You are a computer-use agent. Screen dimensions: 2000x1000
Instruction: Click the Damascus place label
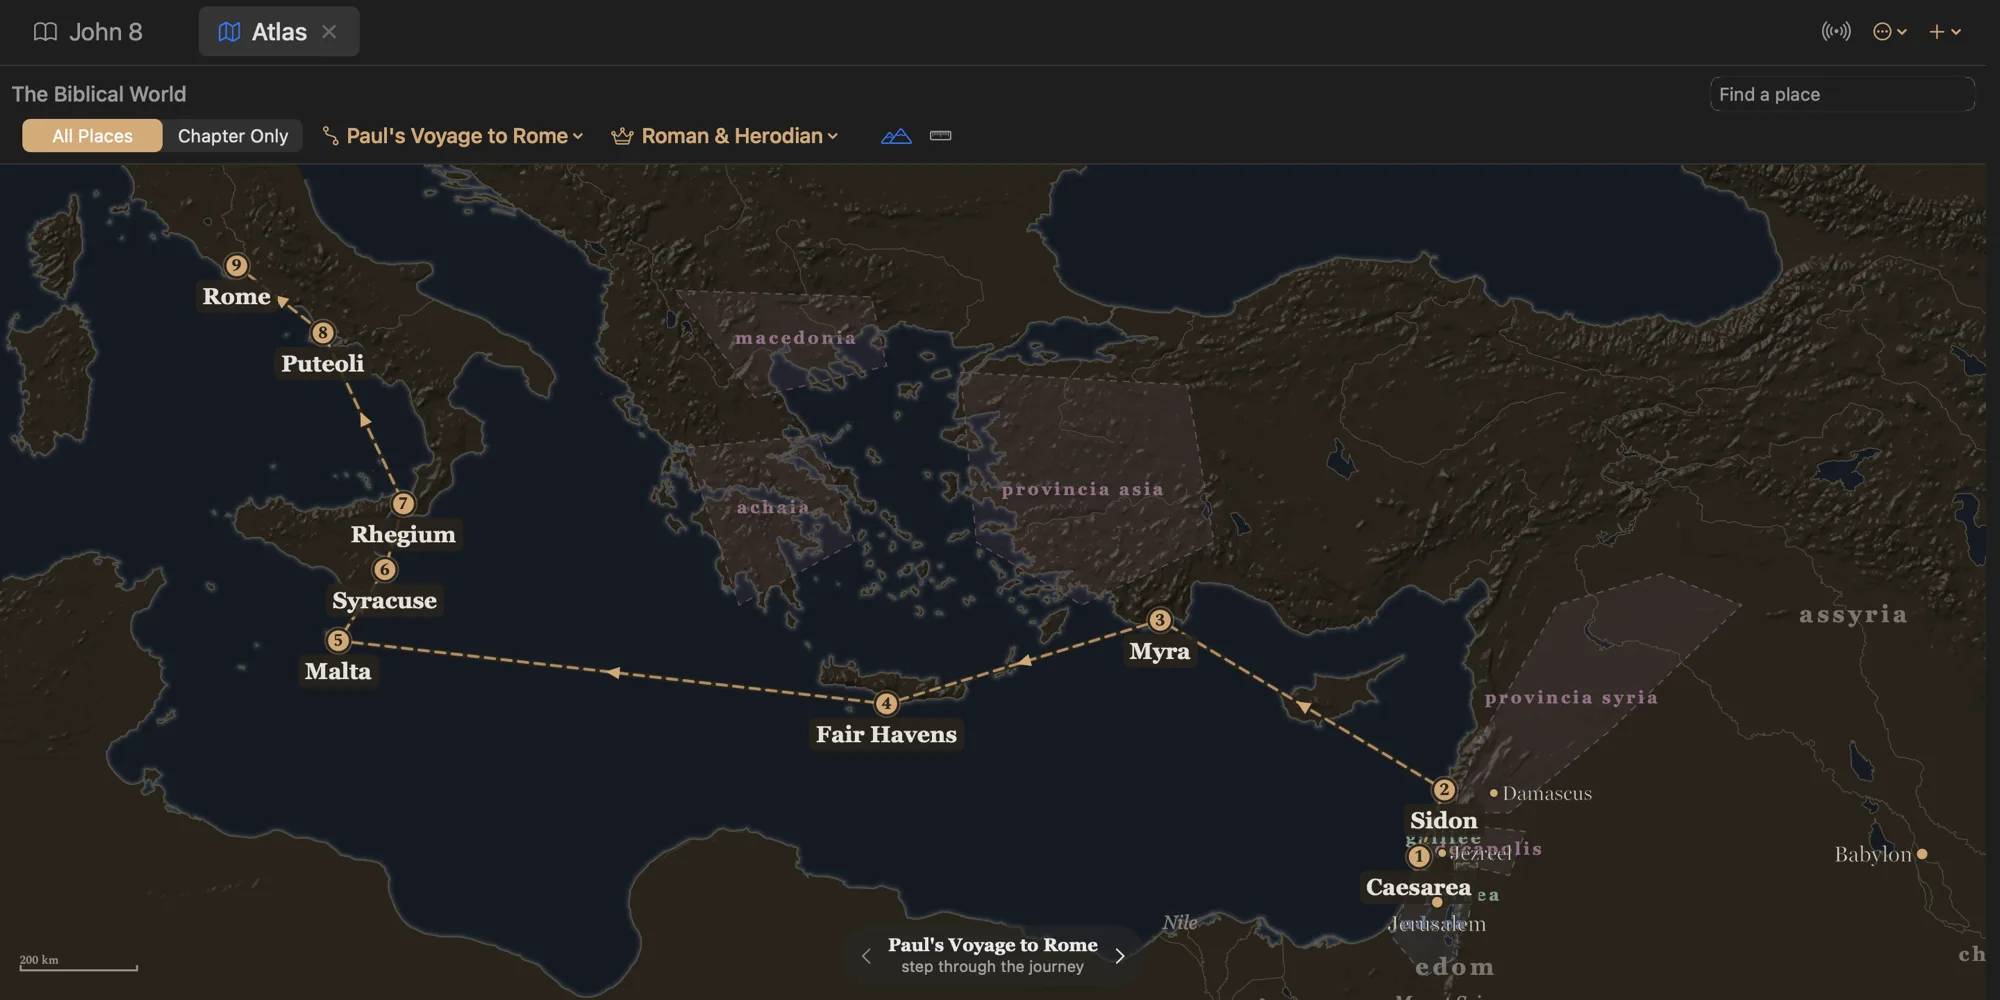1547,793
